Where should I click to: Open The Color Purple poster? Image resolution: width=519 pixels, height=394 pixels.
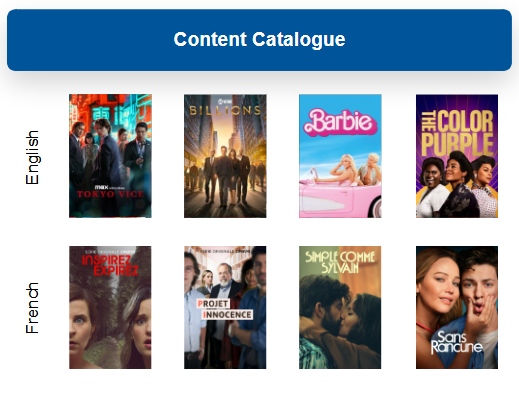[x=457, y=156]
